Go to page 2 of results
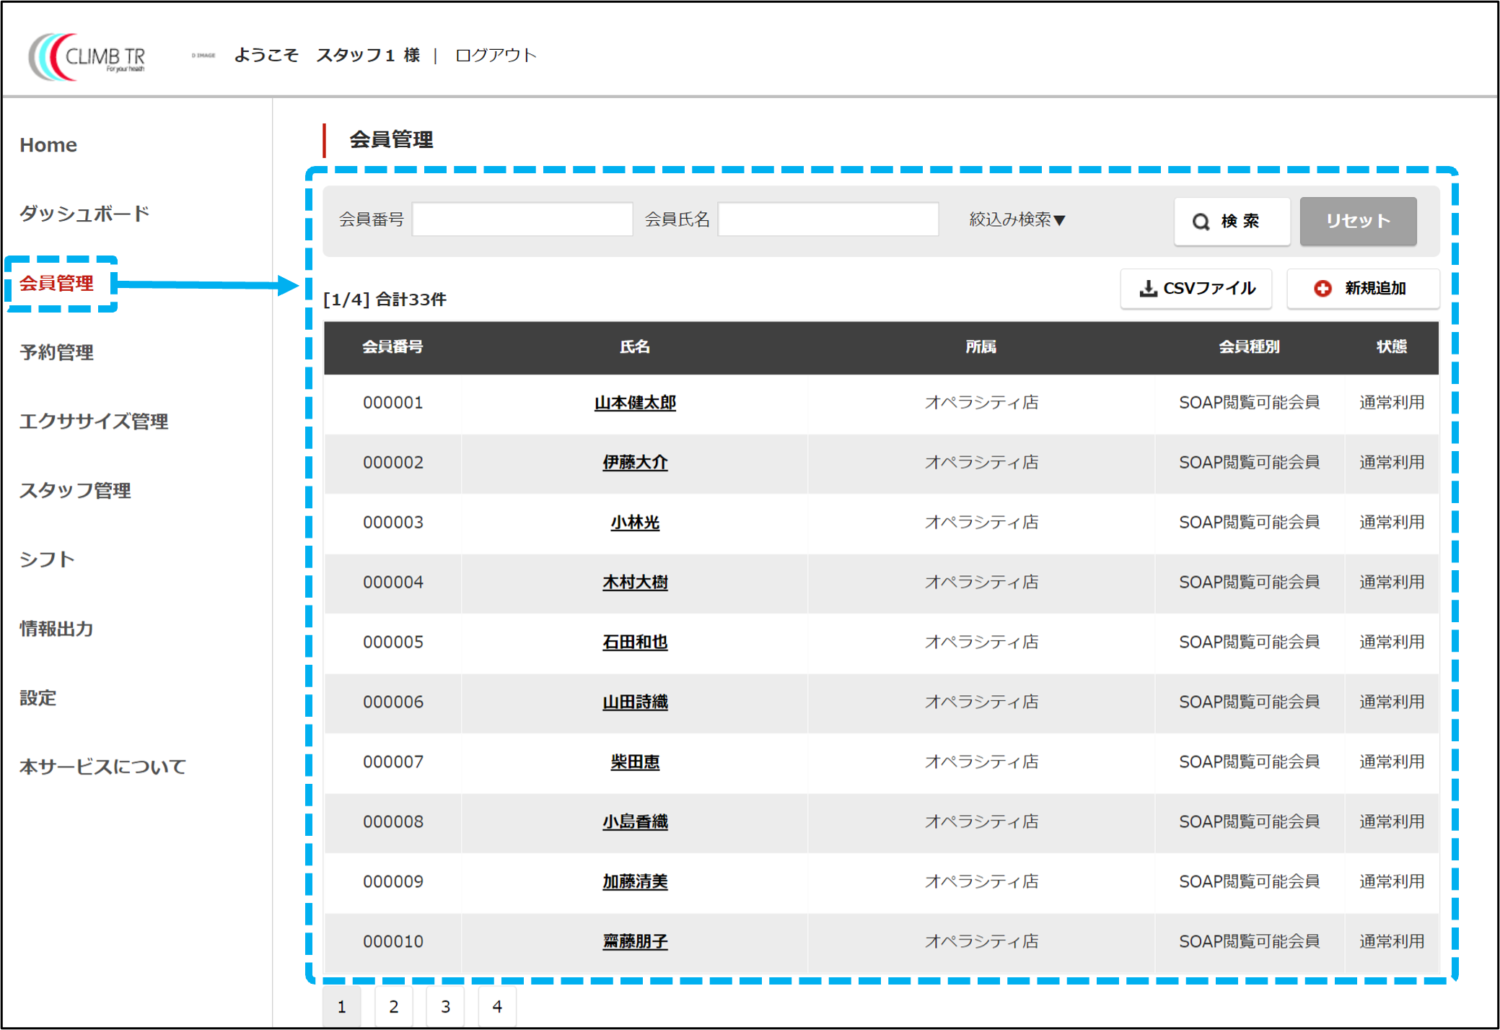This screenshot has height=1030, width=1500. tap(394, 1007)
